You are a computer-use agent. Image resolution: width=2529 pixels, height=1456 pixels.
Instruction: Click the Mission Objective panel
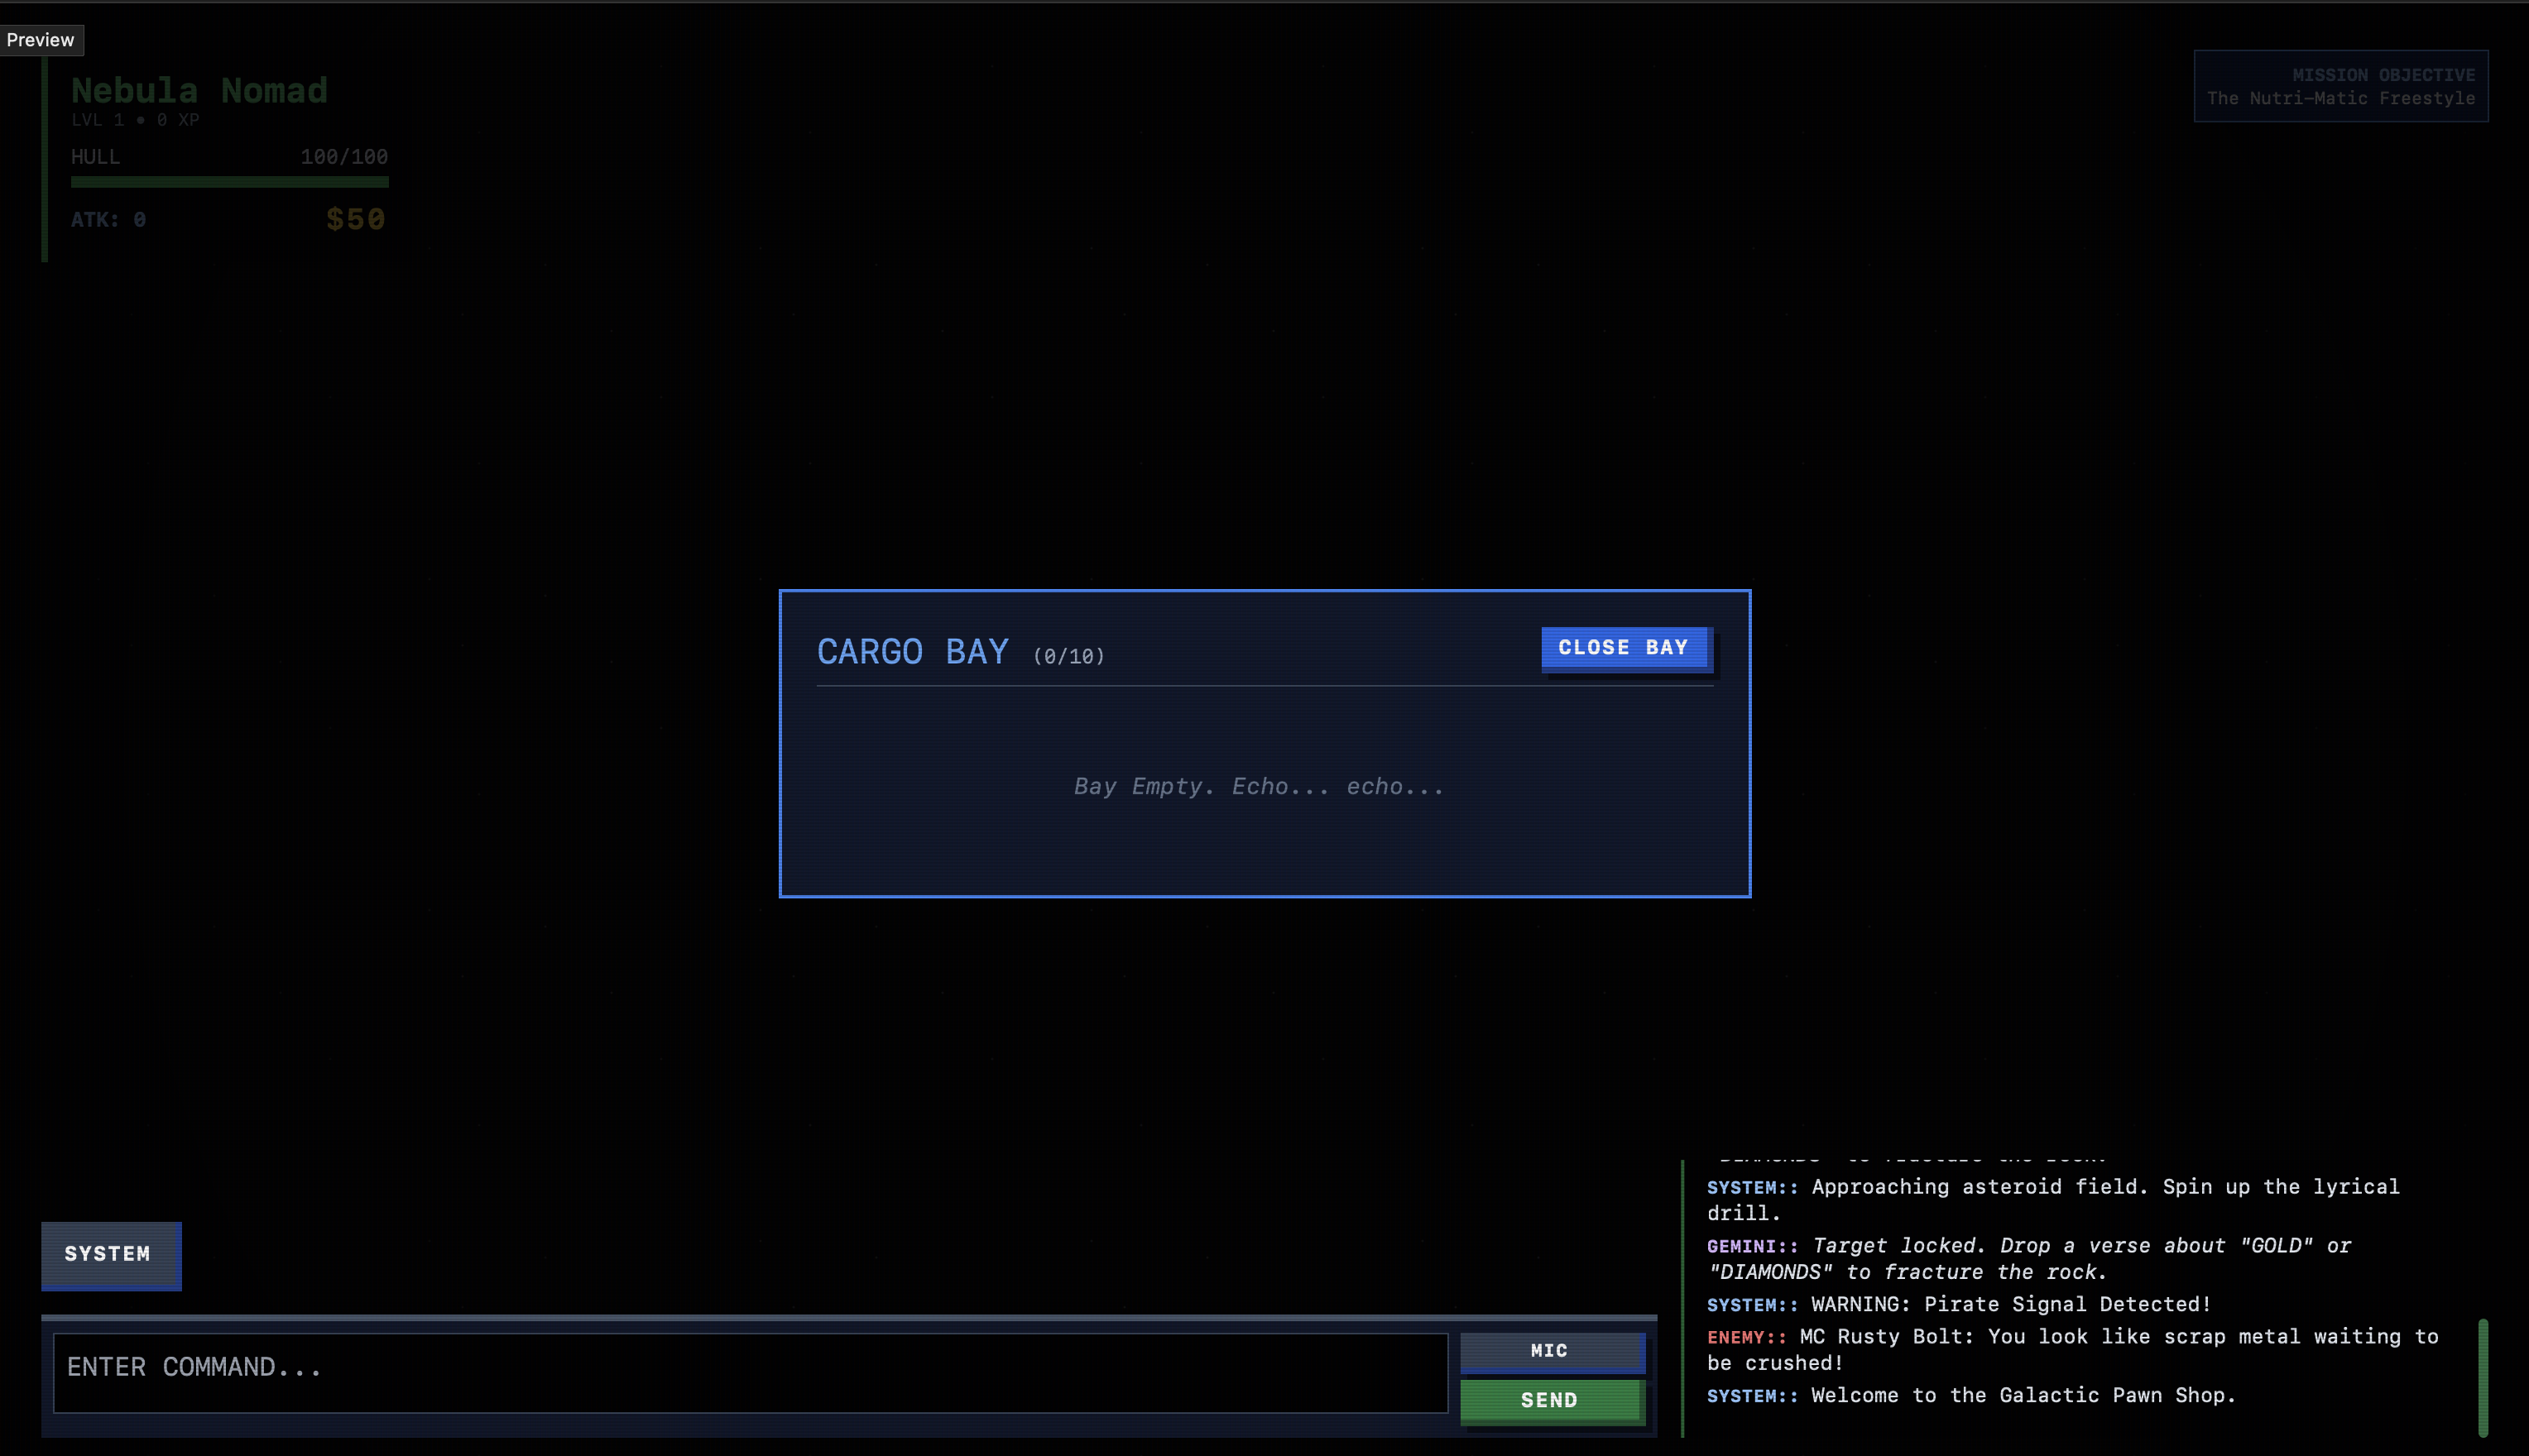[2340, 87]
